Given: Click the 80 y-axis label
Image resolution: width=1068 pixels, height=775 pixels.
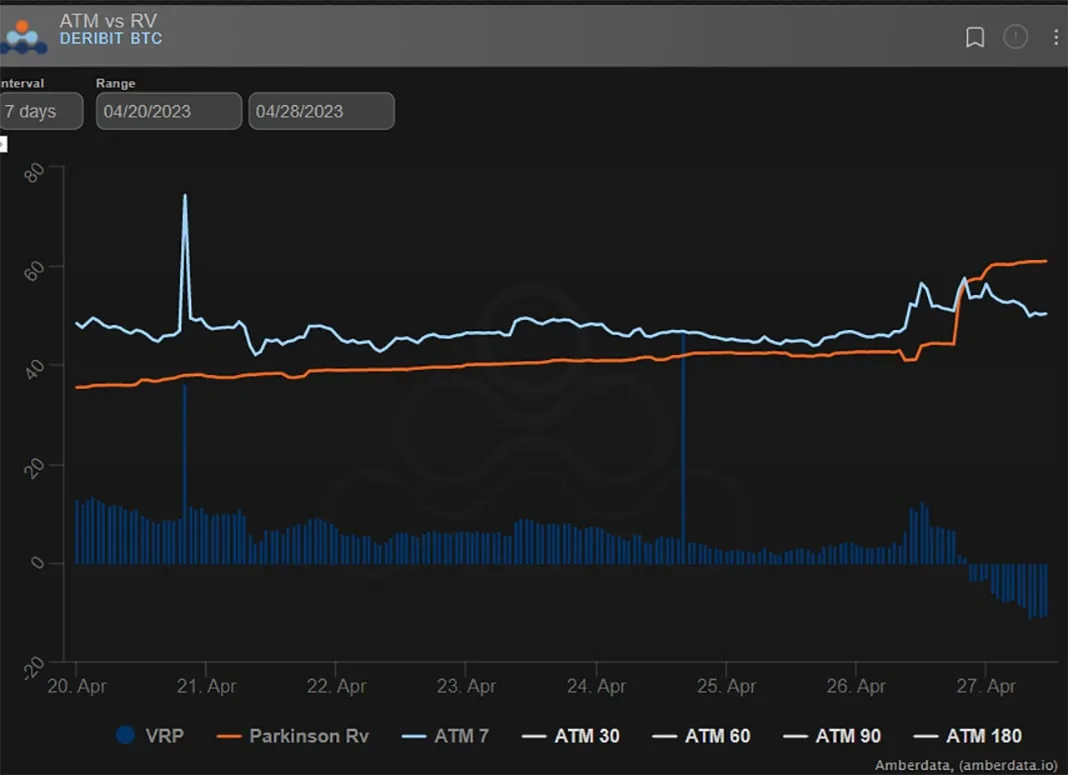Looking at the screenshot, I should pos(33,172).
